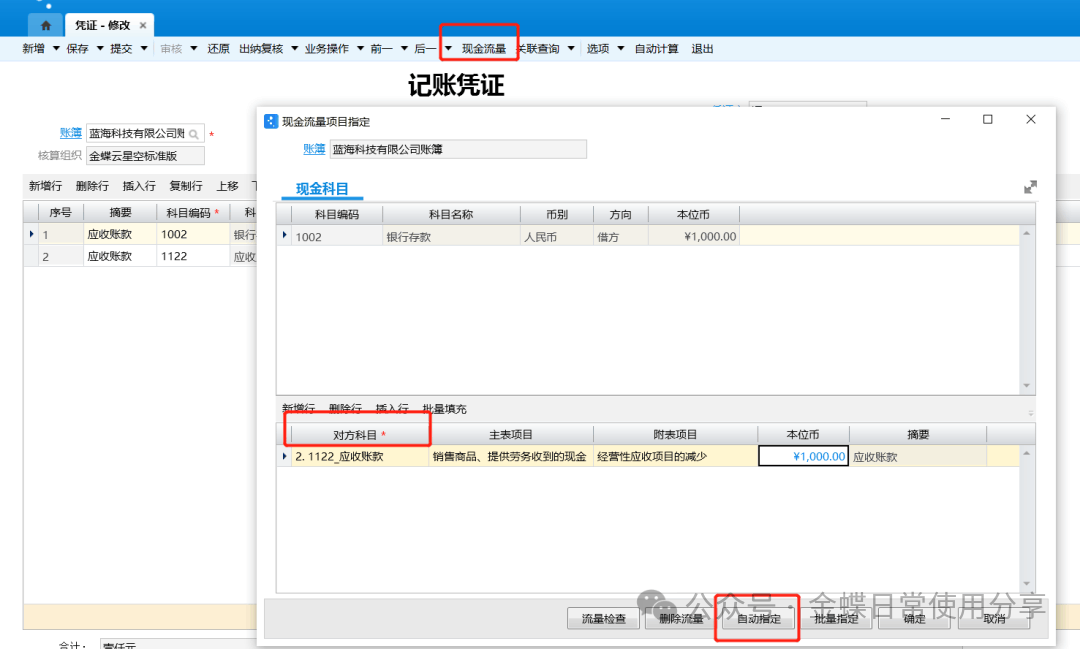Switch to the 现金科目 tab
The image size is (1080, 649).
pyautogui.click(x=322, y=188)
